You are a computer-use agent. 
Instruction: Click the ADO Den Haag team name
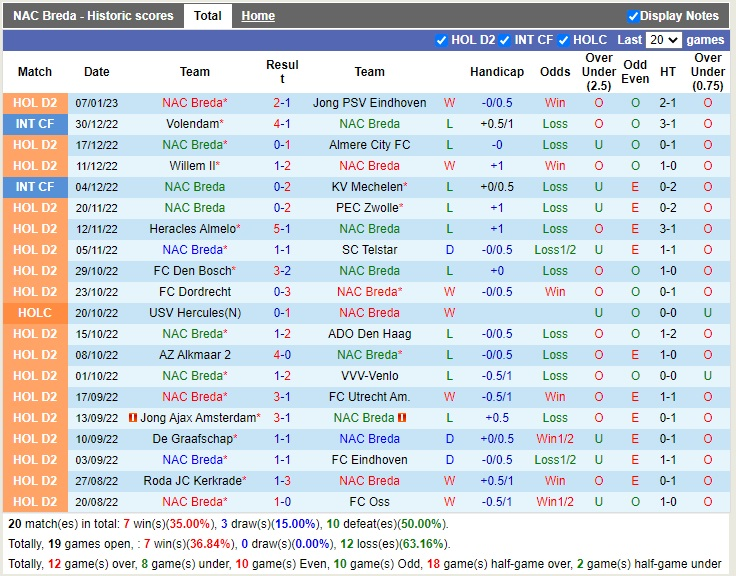(x=369, y=334)
